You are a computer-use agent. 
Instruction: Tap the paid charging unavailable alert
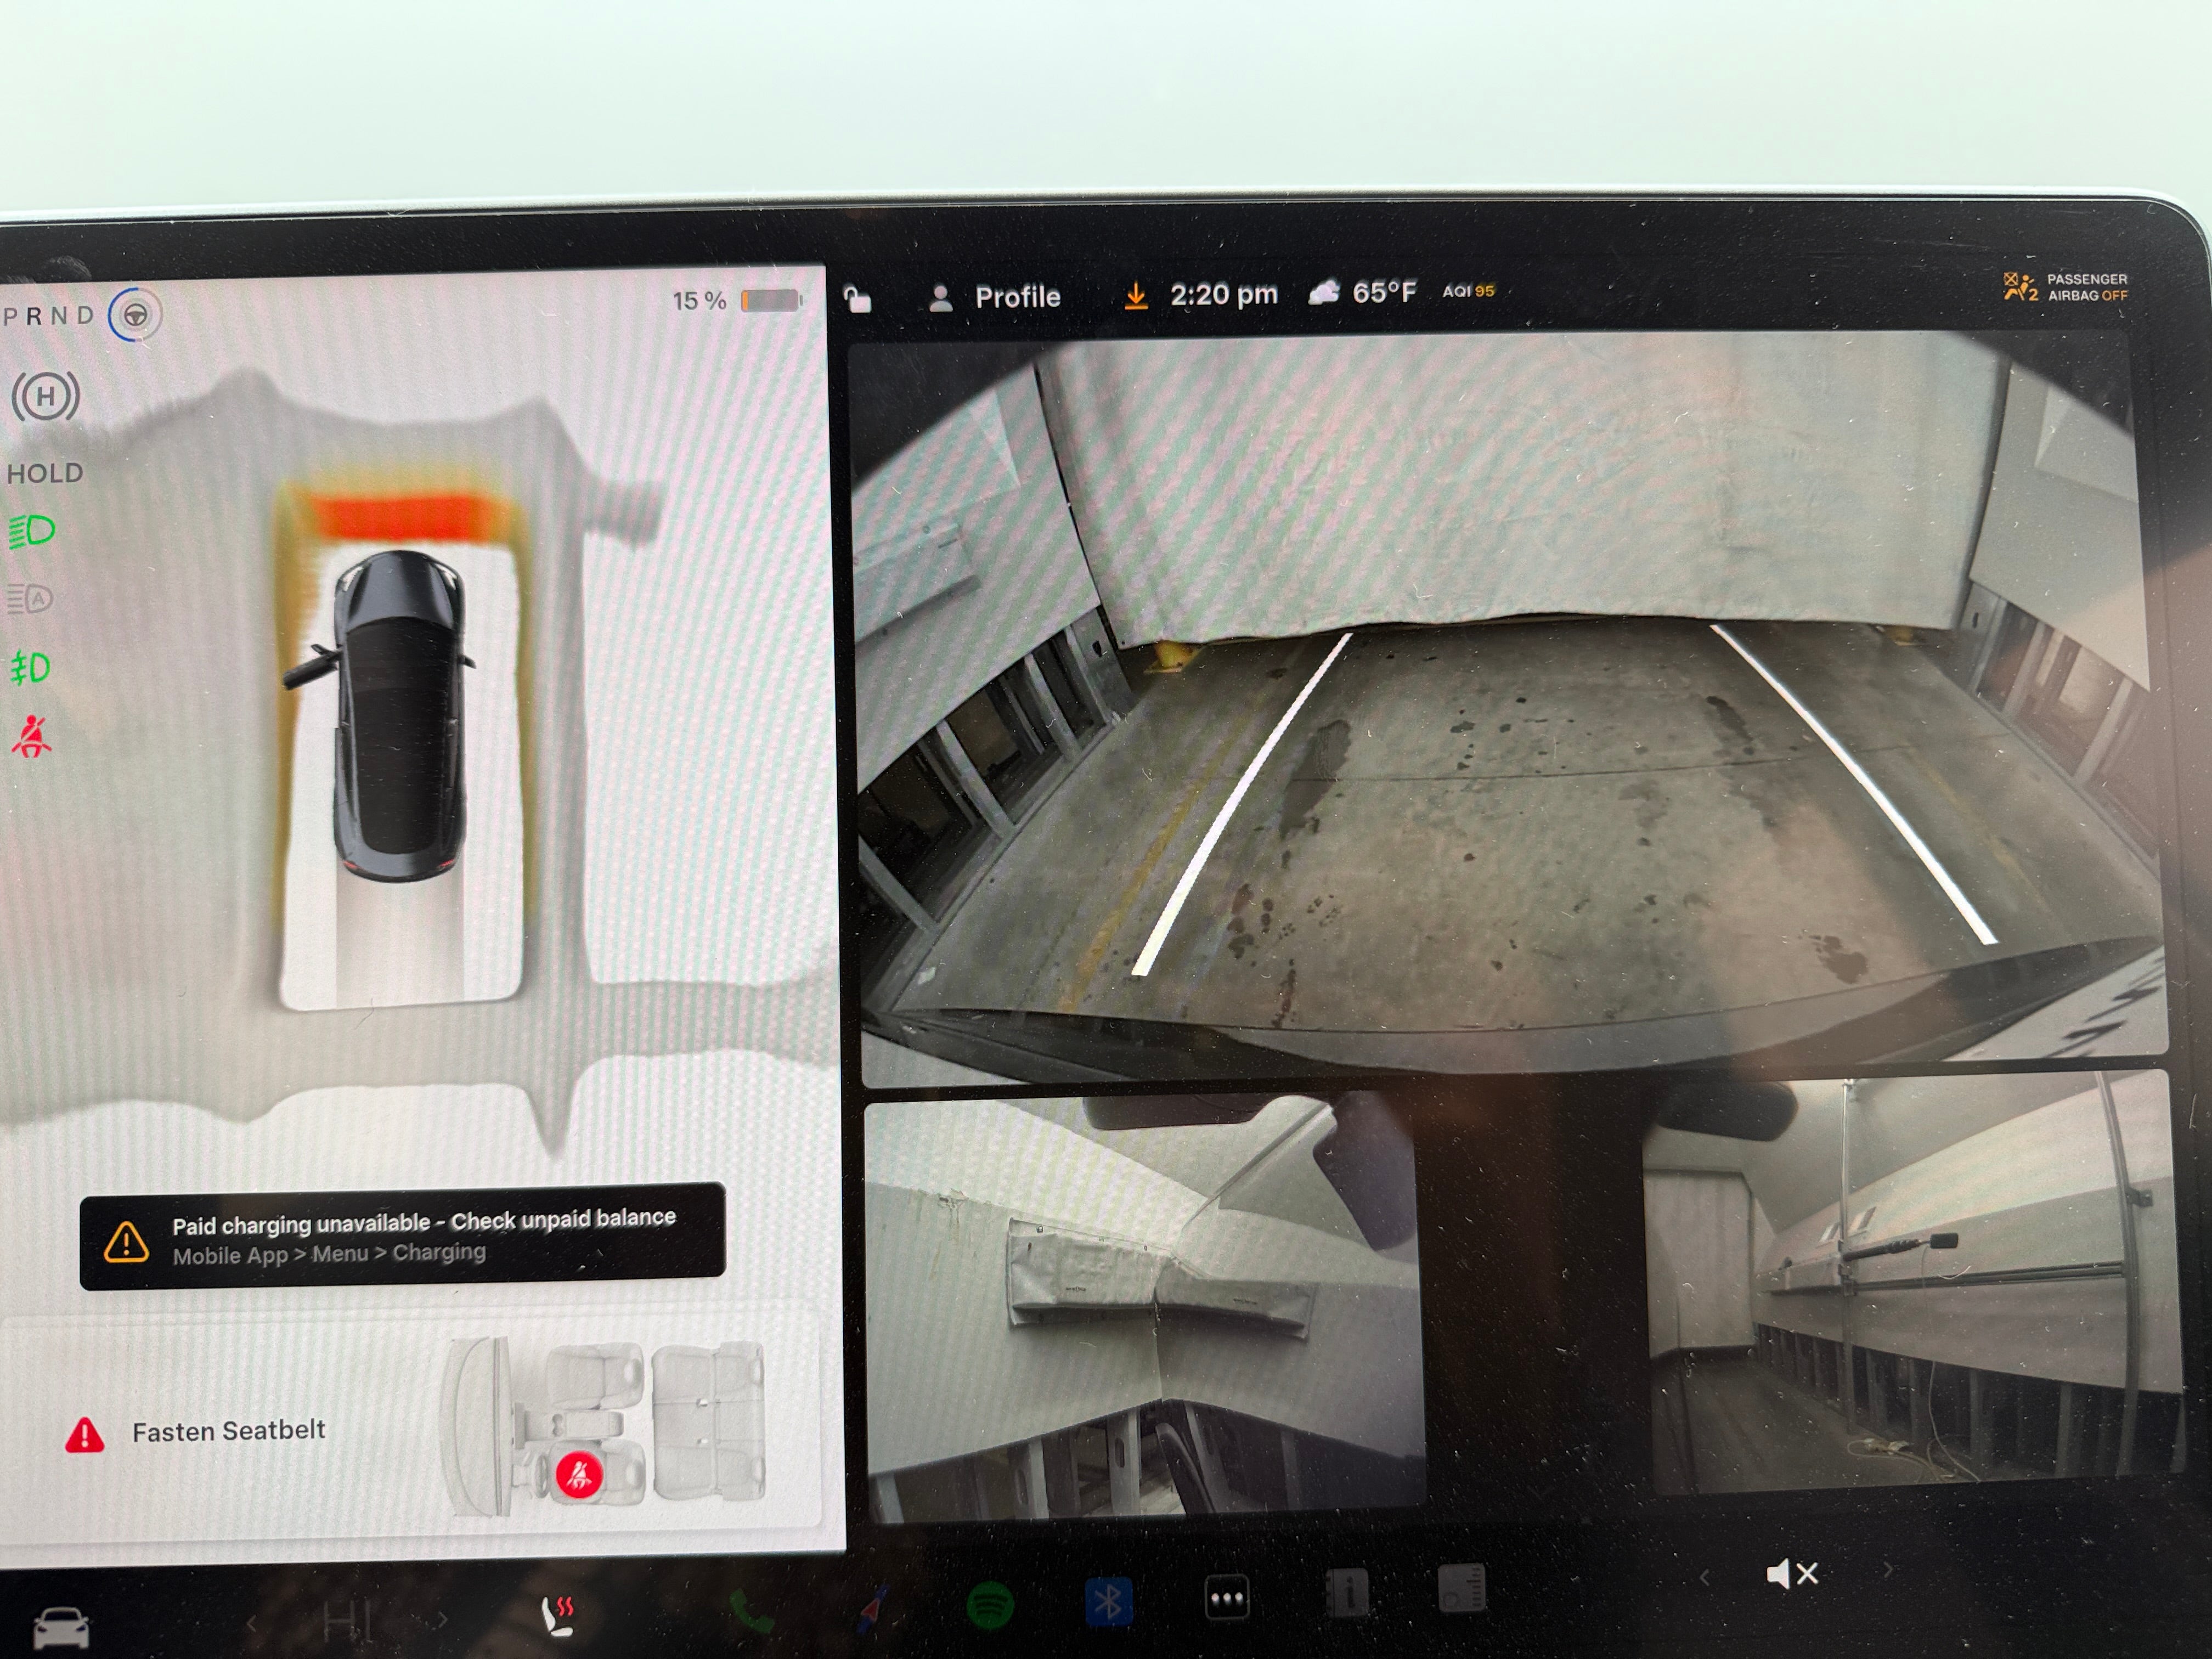(x=402, y=1236)
